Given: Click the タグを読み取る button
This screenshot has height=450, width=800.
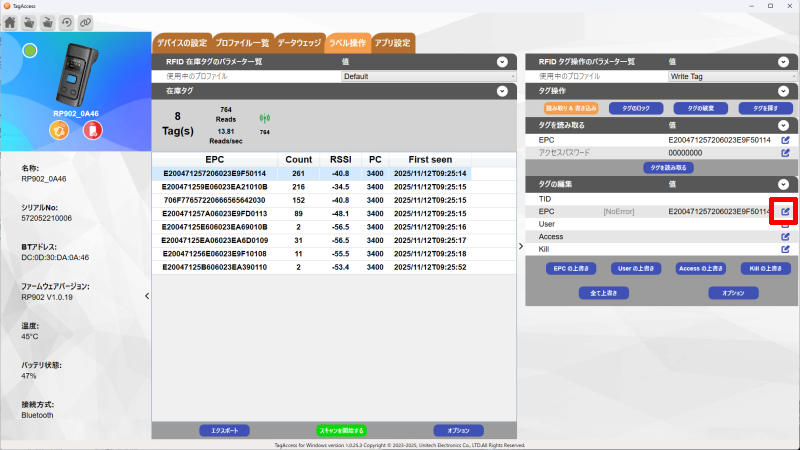Looking at the screenshot, I should pos(669,168).
